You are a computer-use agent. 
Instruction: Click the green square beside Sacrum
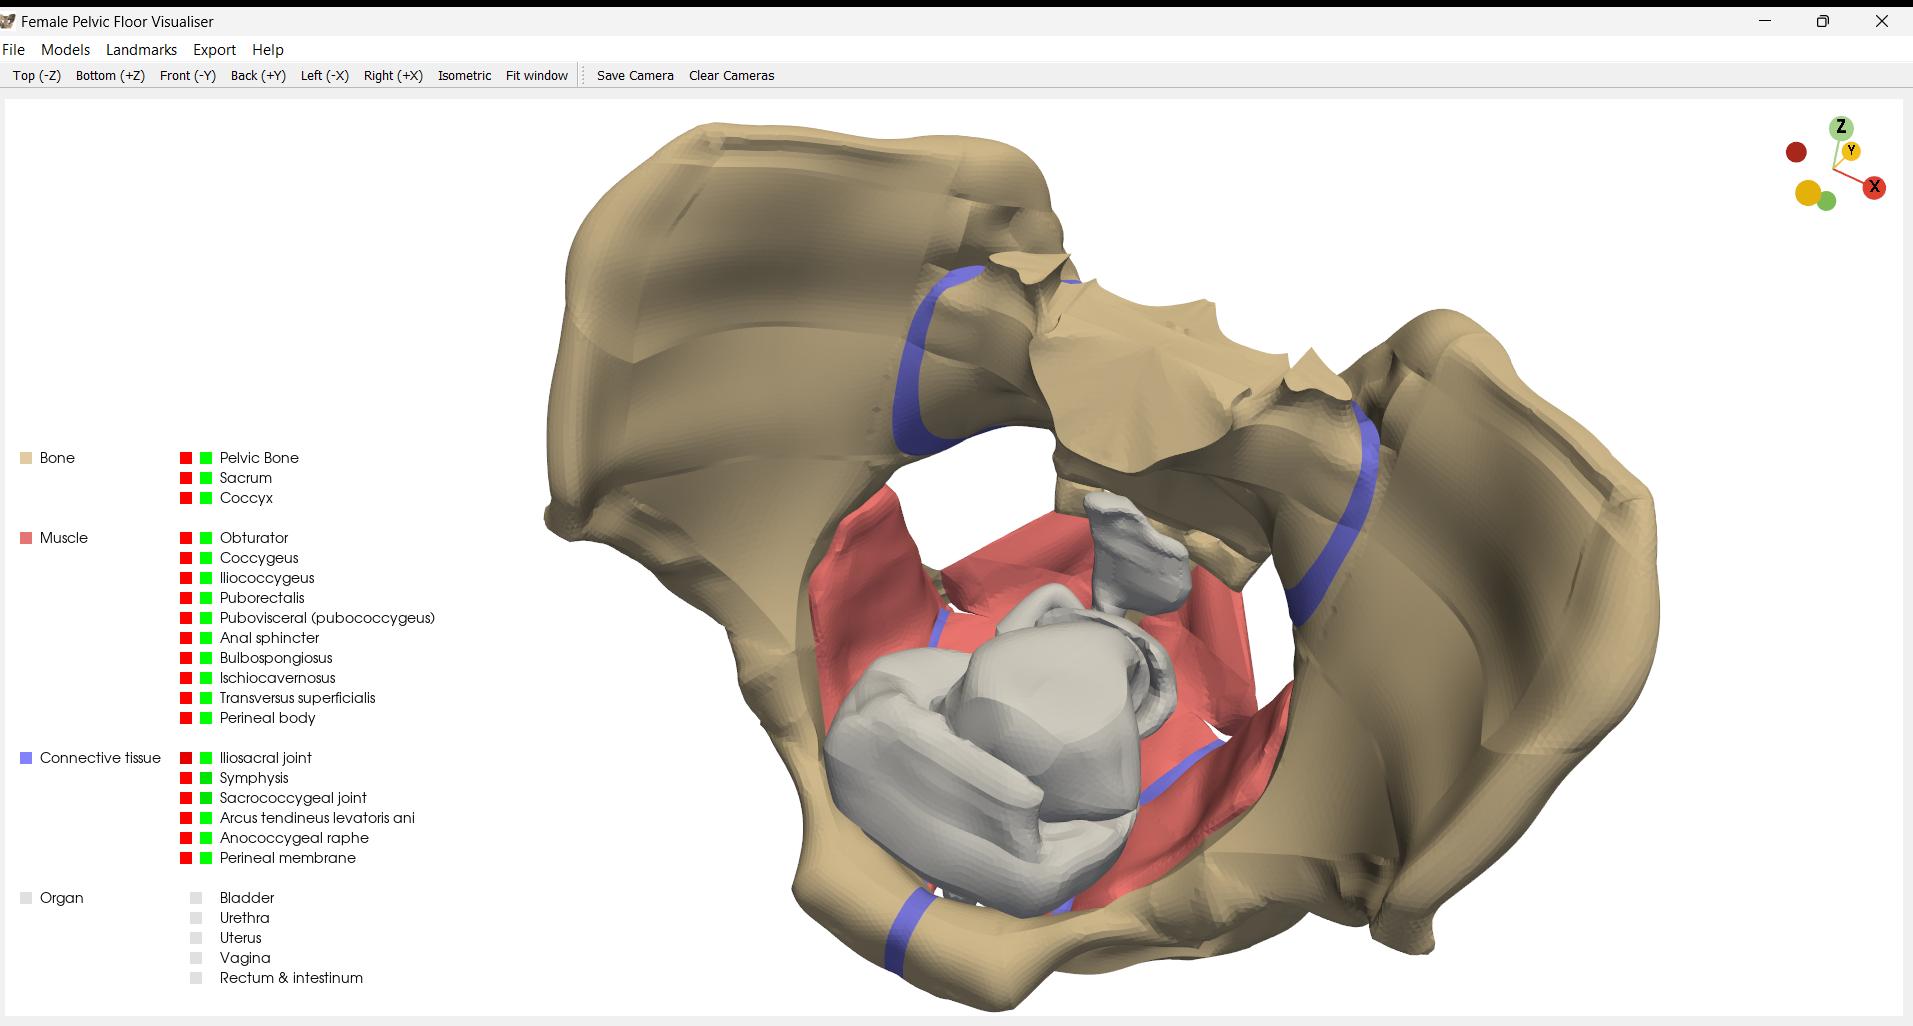tap(206, 478)
